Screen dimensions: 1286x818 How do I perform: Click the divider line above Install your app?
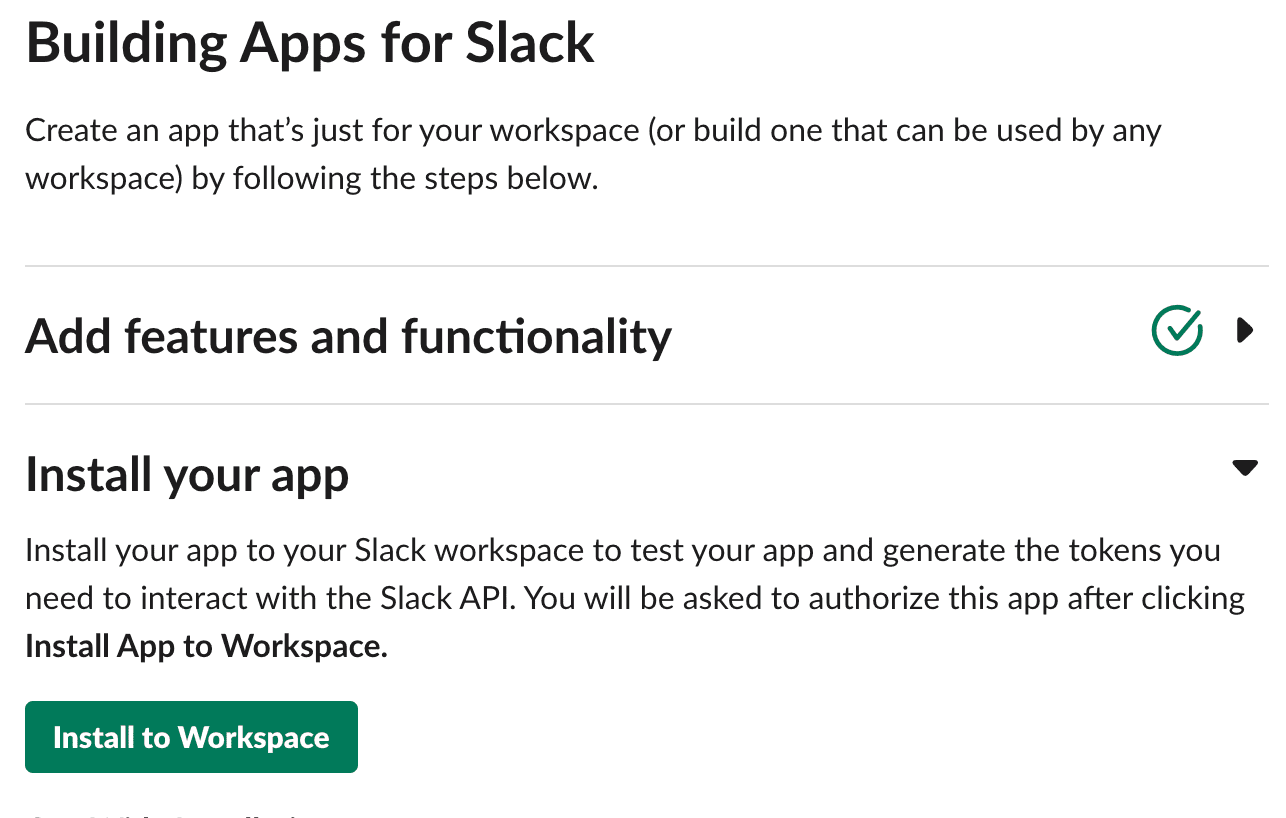point(646,404)
